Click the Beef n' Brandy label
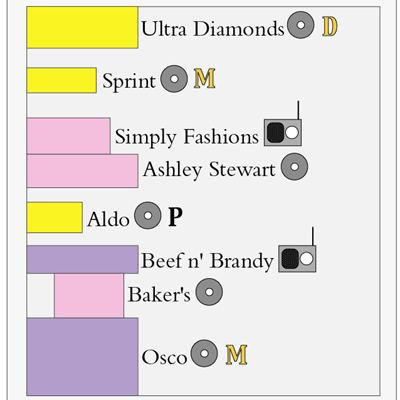The width and height of the screenshot is (400, 400). pos(207,261)
